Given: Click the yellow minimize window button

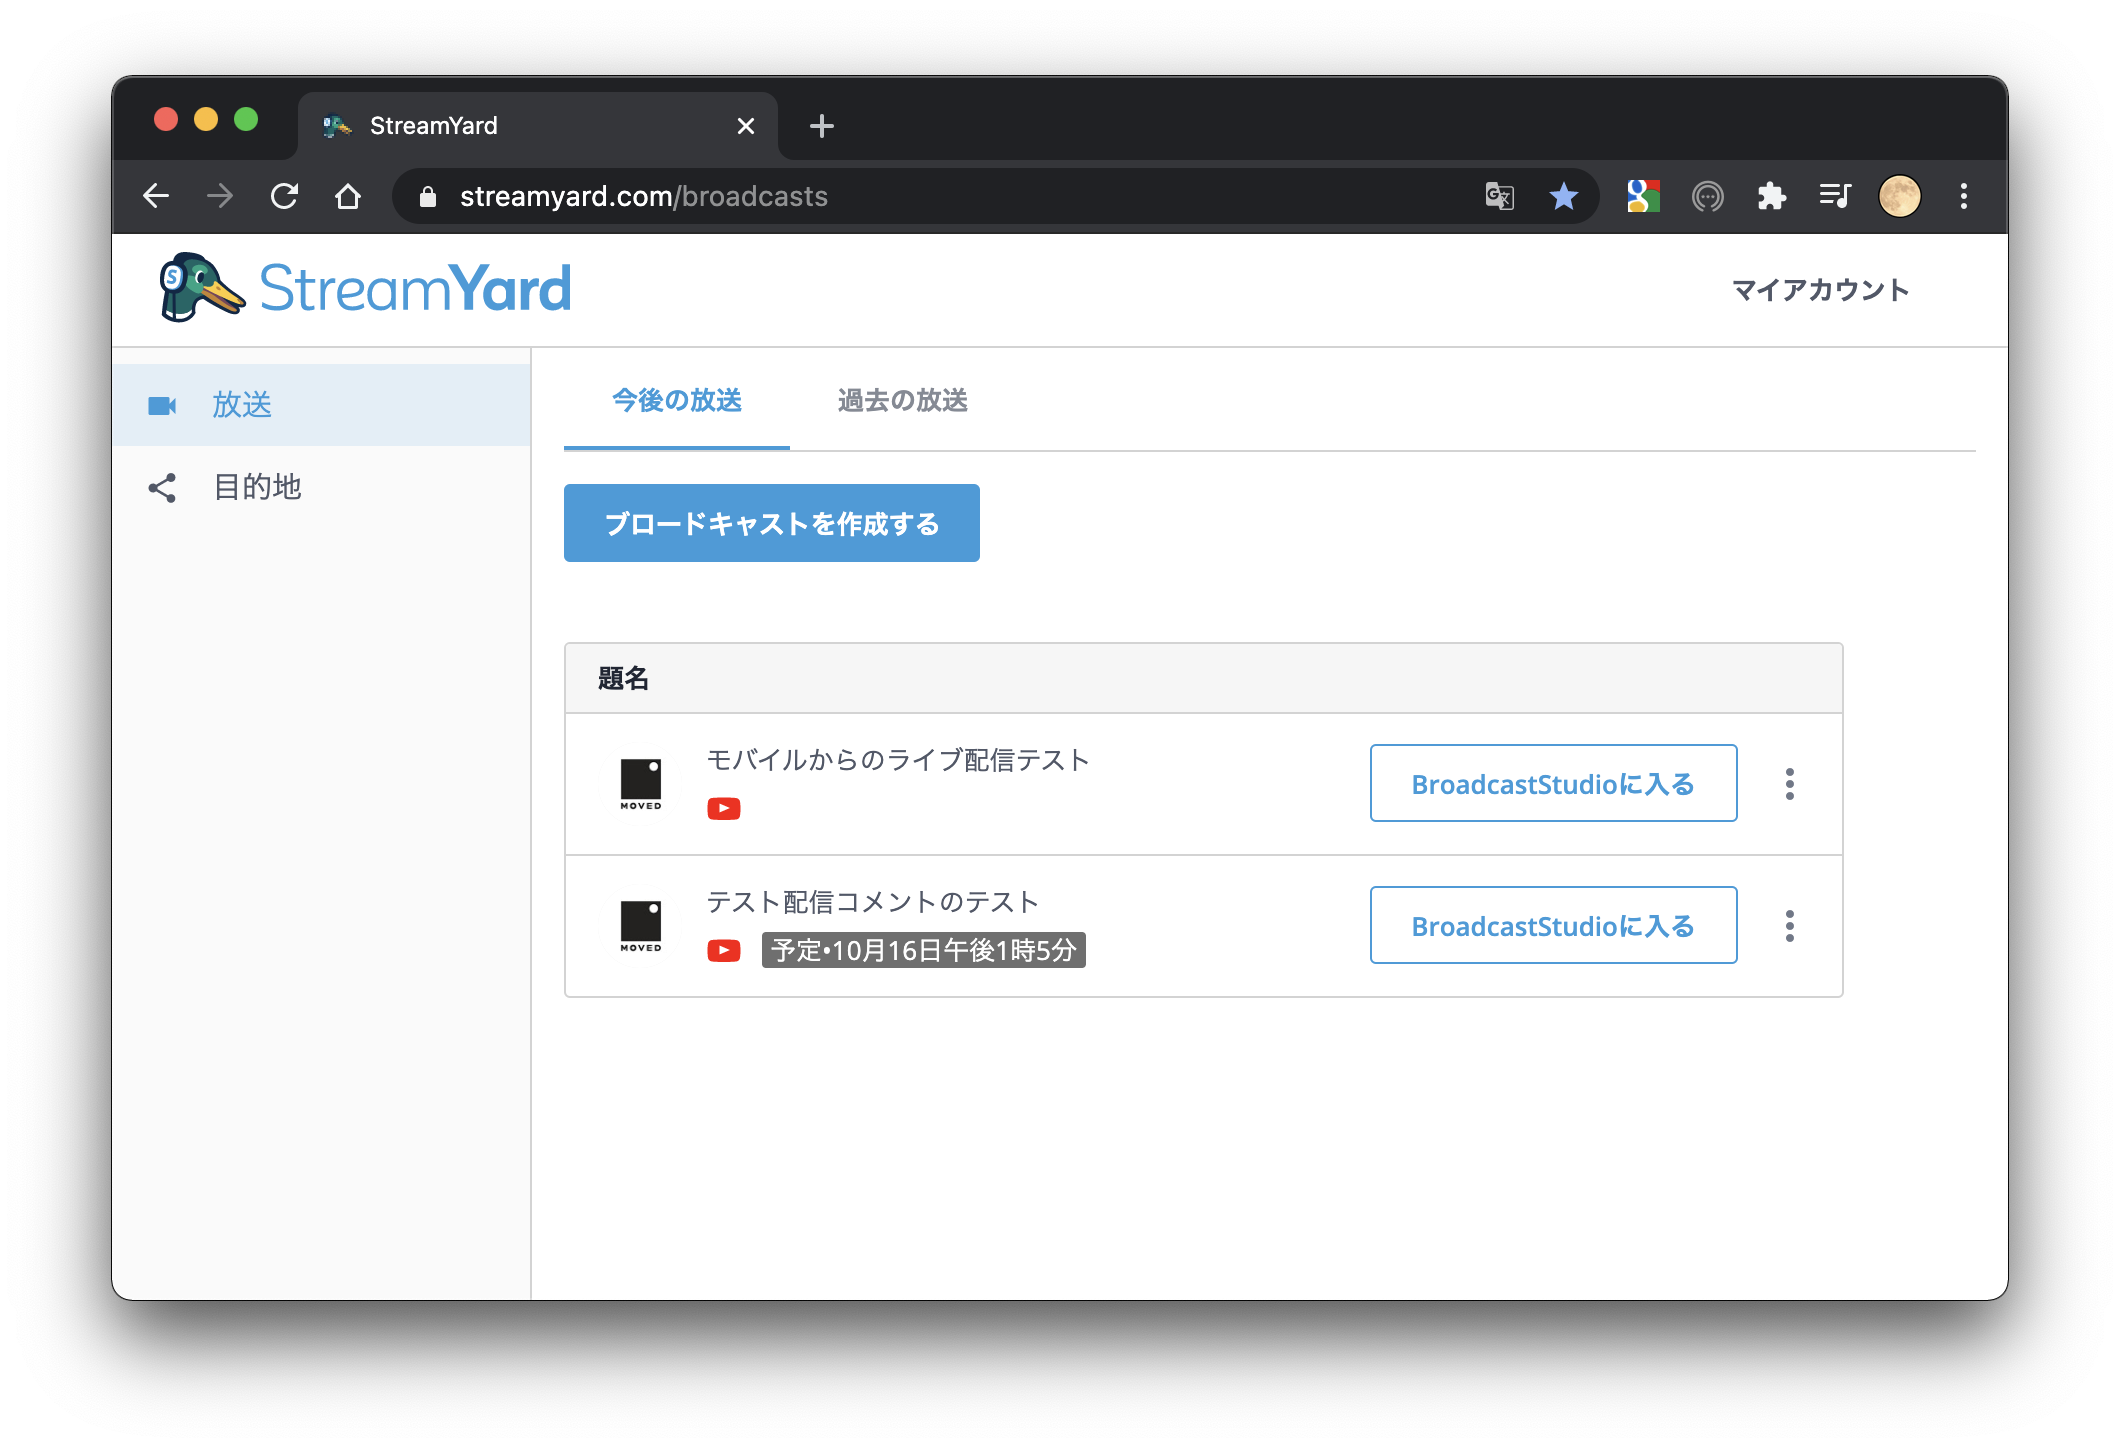Looking at the screenshot, I should (x=206, y=120).
